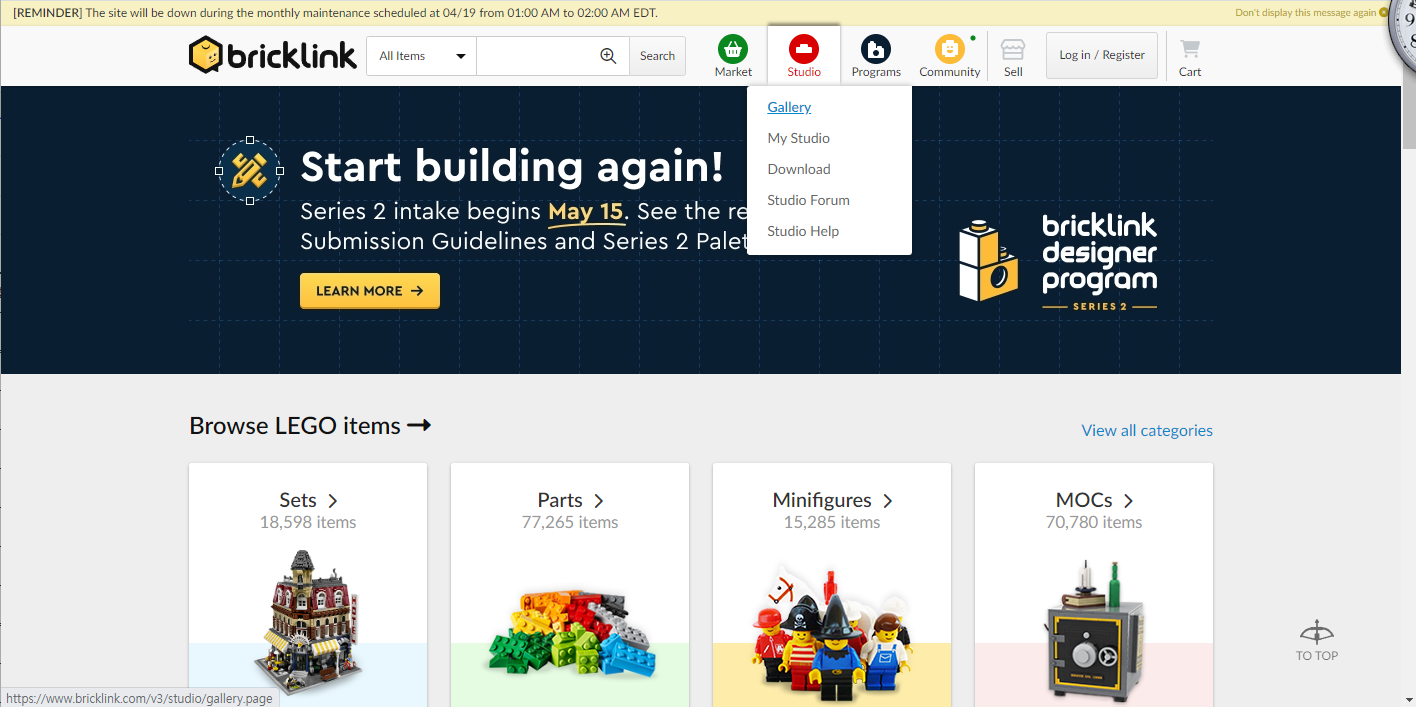Close the maintenance reminder message
Image resolution: width=1416 pixels, height=707 pixels.
[1384, 13]
